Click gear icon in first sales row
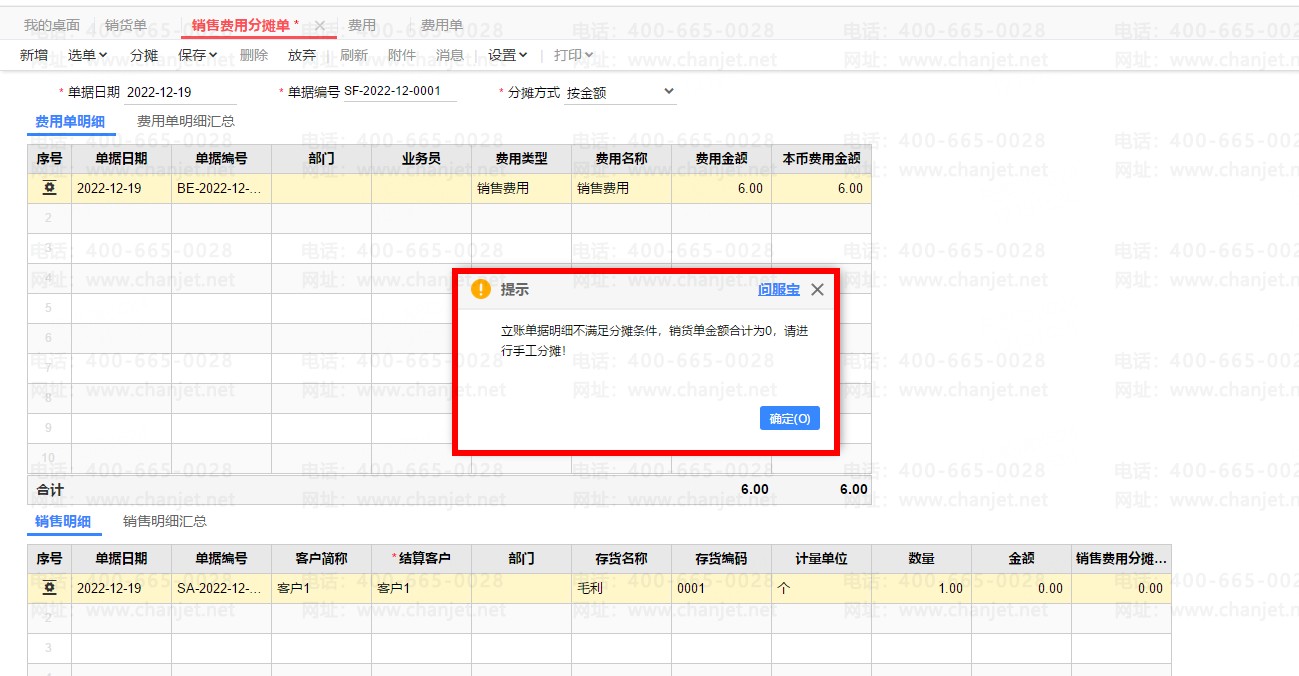This screenshot has height=676, width=1299. (49, 588)
